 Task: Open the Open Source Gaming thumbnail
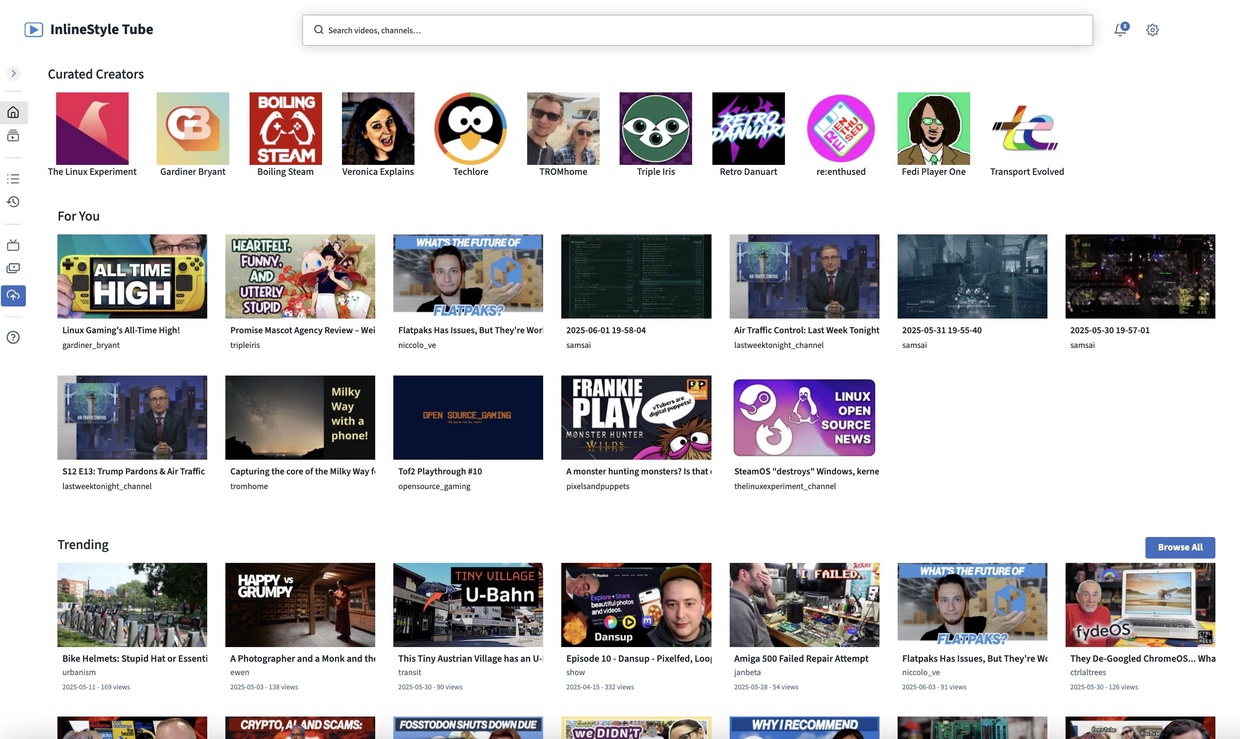(x=468, y=418)
